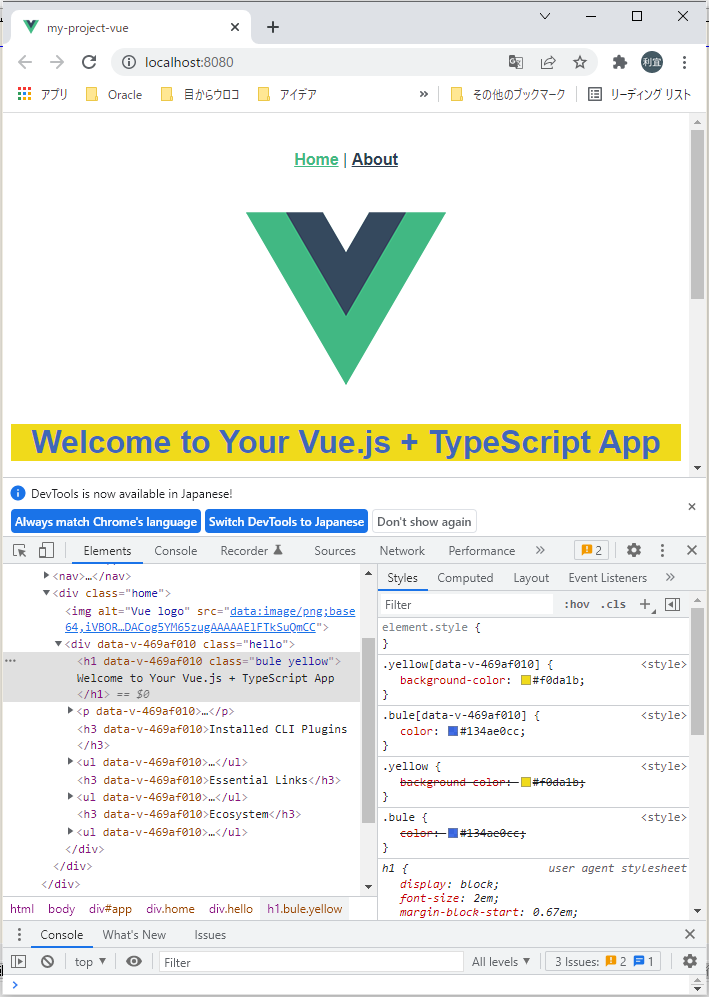
Task: View site information icon in address bar
Action: tap(129, 62)
